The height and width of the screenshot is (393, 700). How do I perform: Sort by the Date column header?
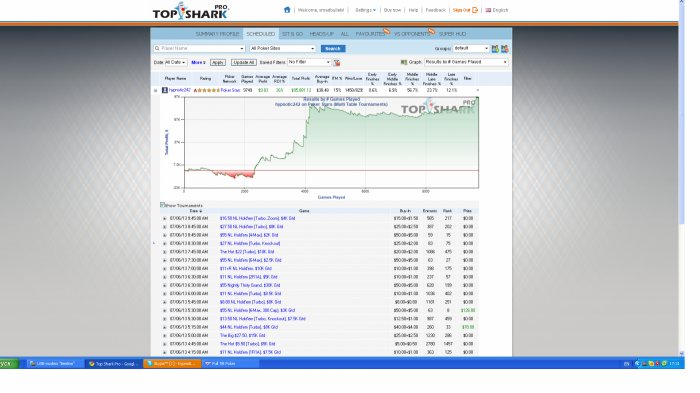tap(196, 211)
